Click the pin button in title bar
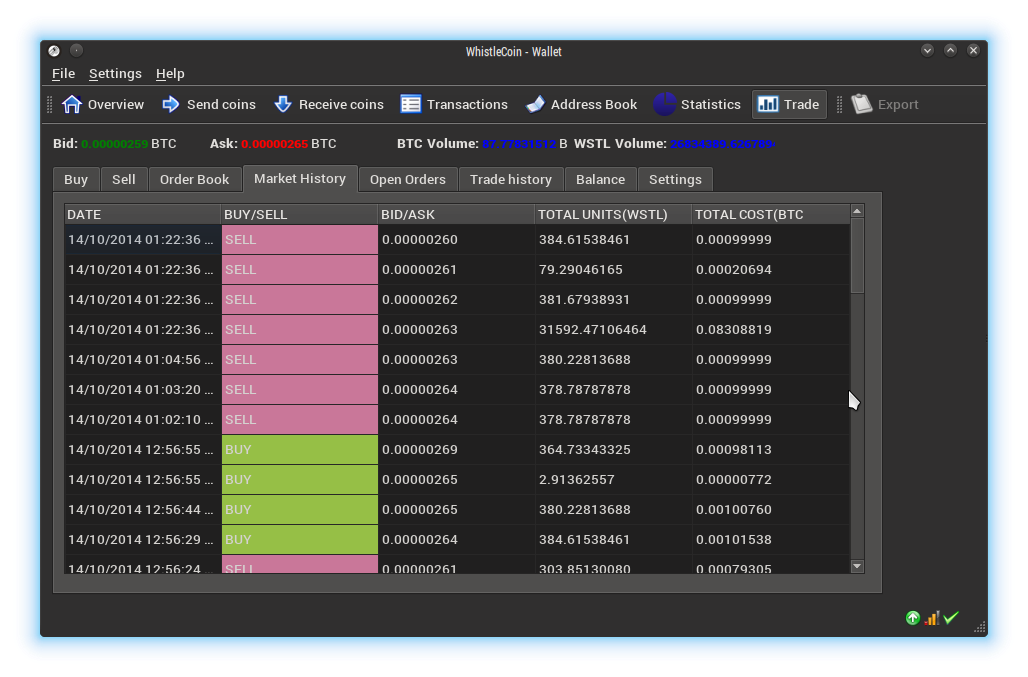Screen dimensions: 1028x677 [x=76, y=50]
